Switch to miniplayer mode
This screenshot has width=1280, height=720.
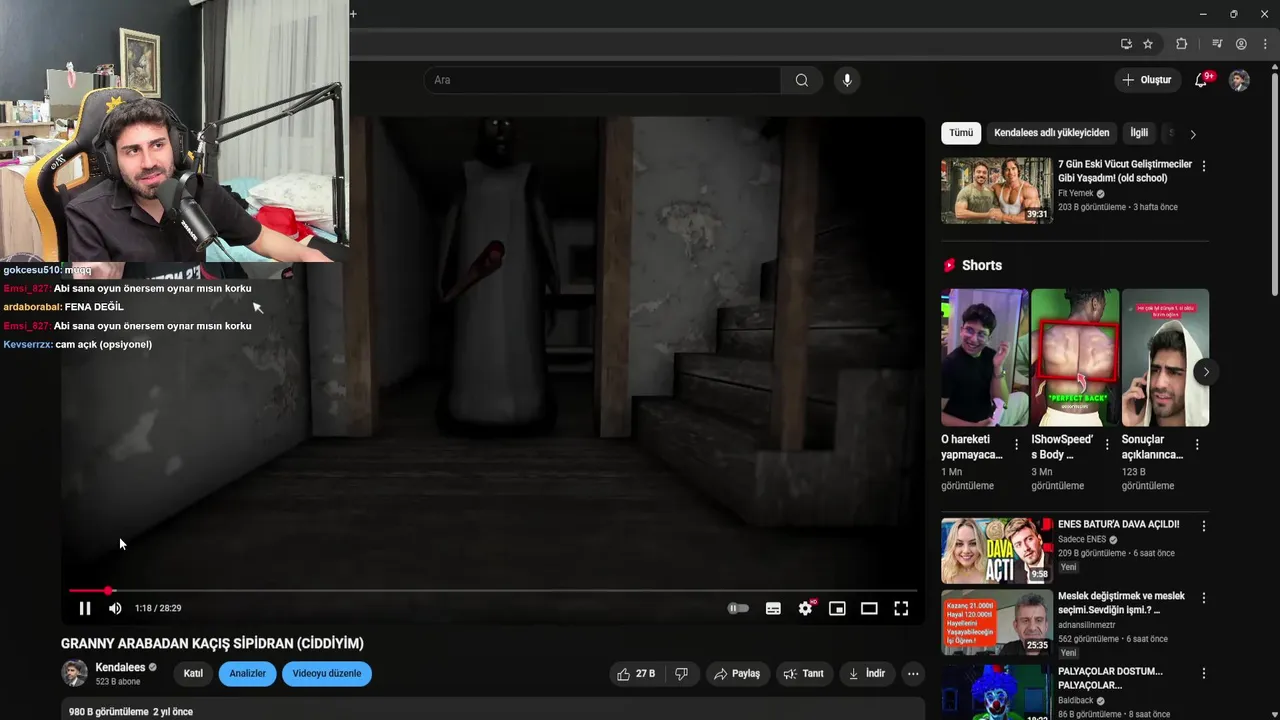[837, 608]
